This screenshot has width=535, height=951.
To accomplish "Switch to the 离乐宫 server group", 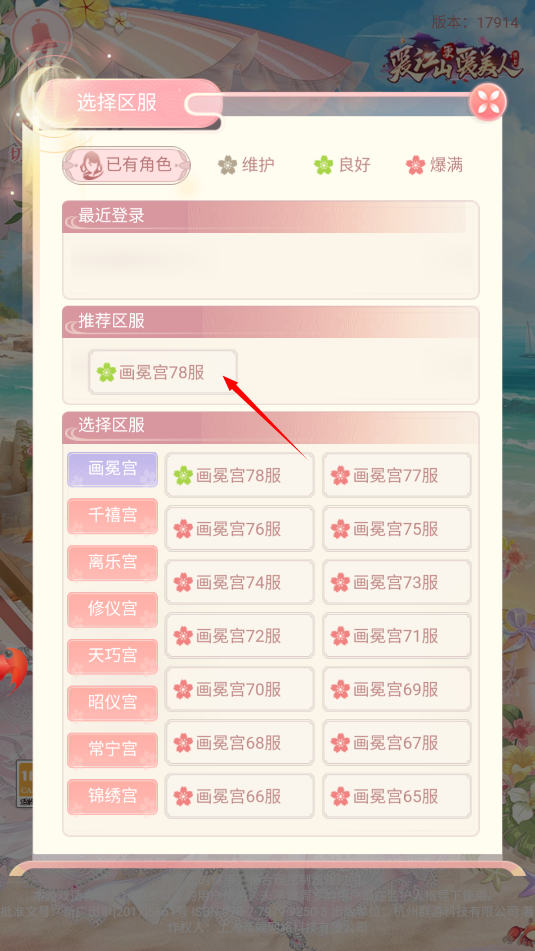I will (x=112, y=562).
